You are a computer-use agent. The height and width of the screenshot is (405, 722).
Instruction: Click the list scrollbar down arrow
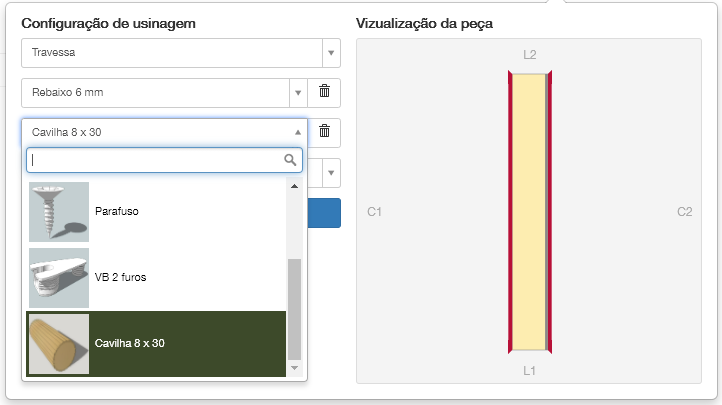coord(294,368)
